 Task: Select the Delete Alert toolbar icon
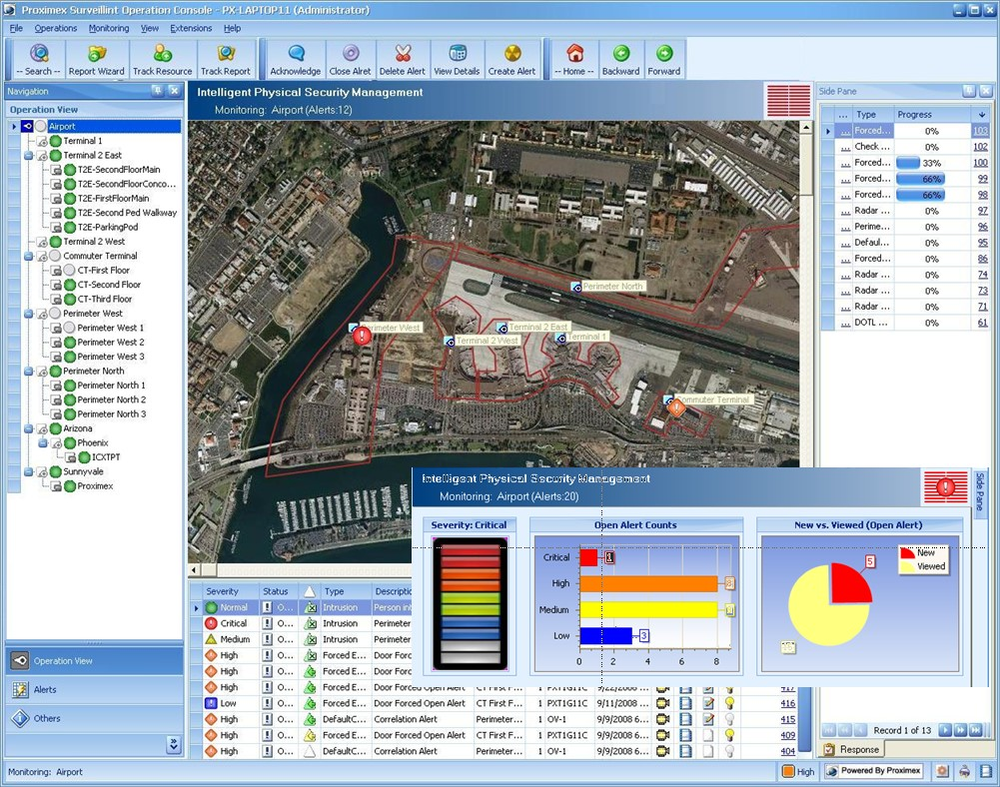pos(404,58)
